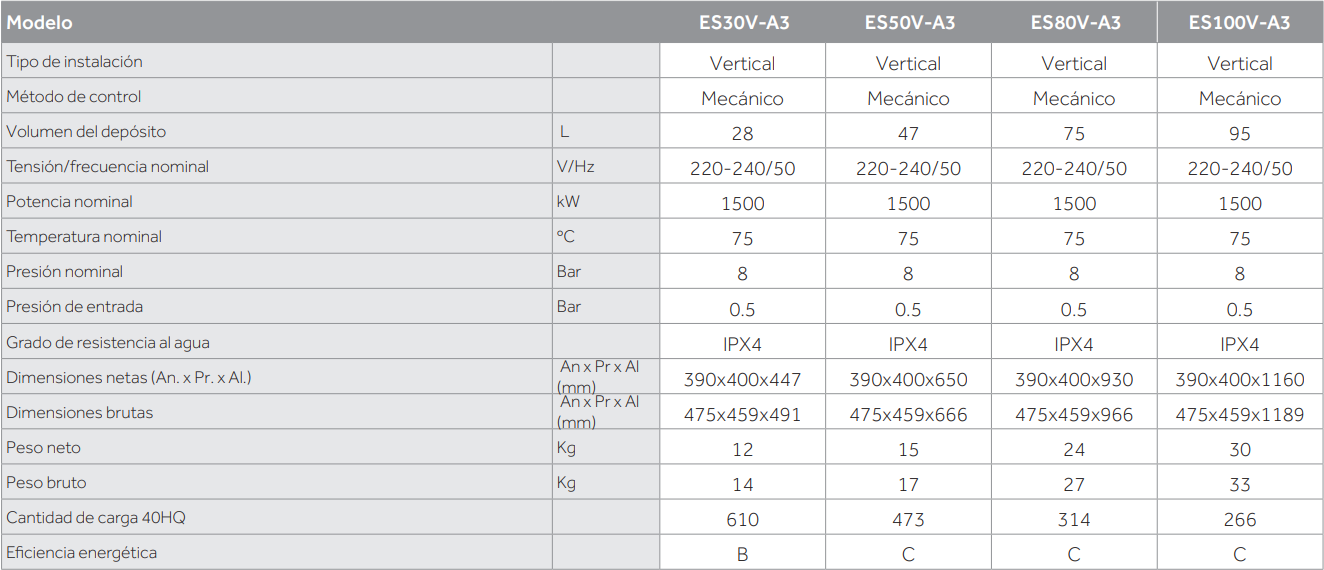Click the Modelo header label

[40, 23]
